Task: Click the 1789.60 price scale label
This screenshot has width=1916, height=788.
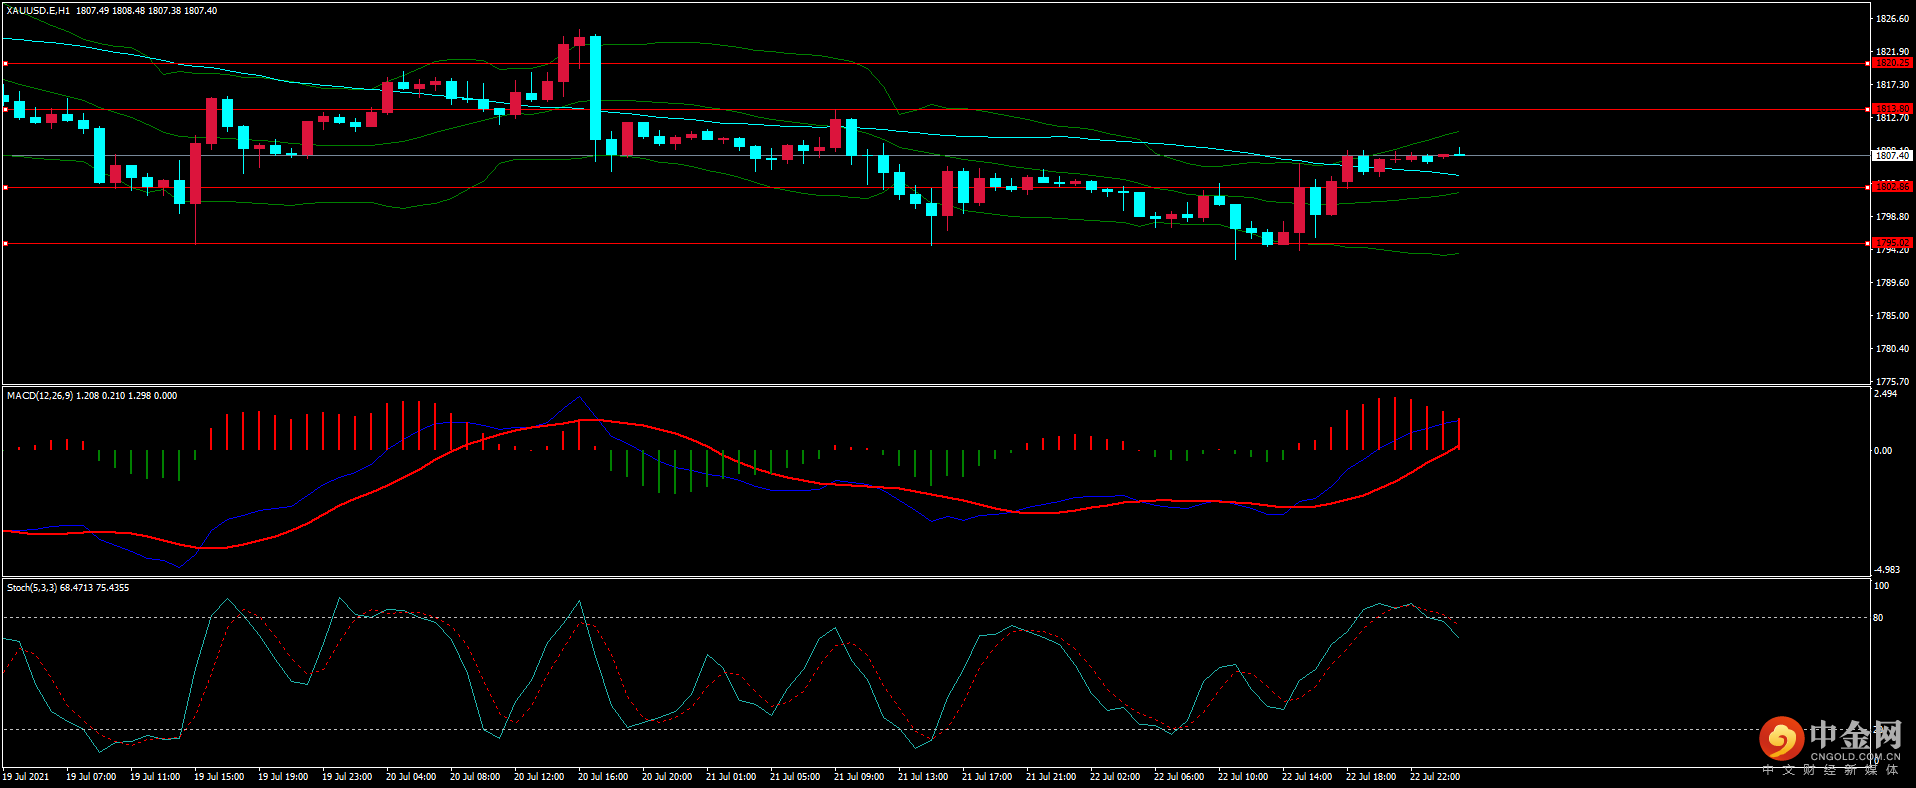Action: click(x=1892, y=283)
